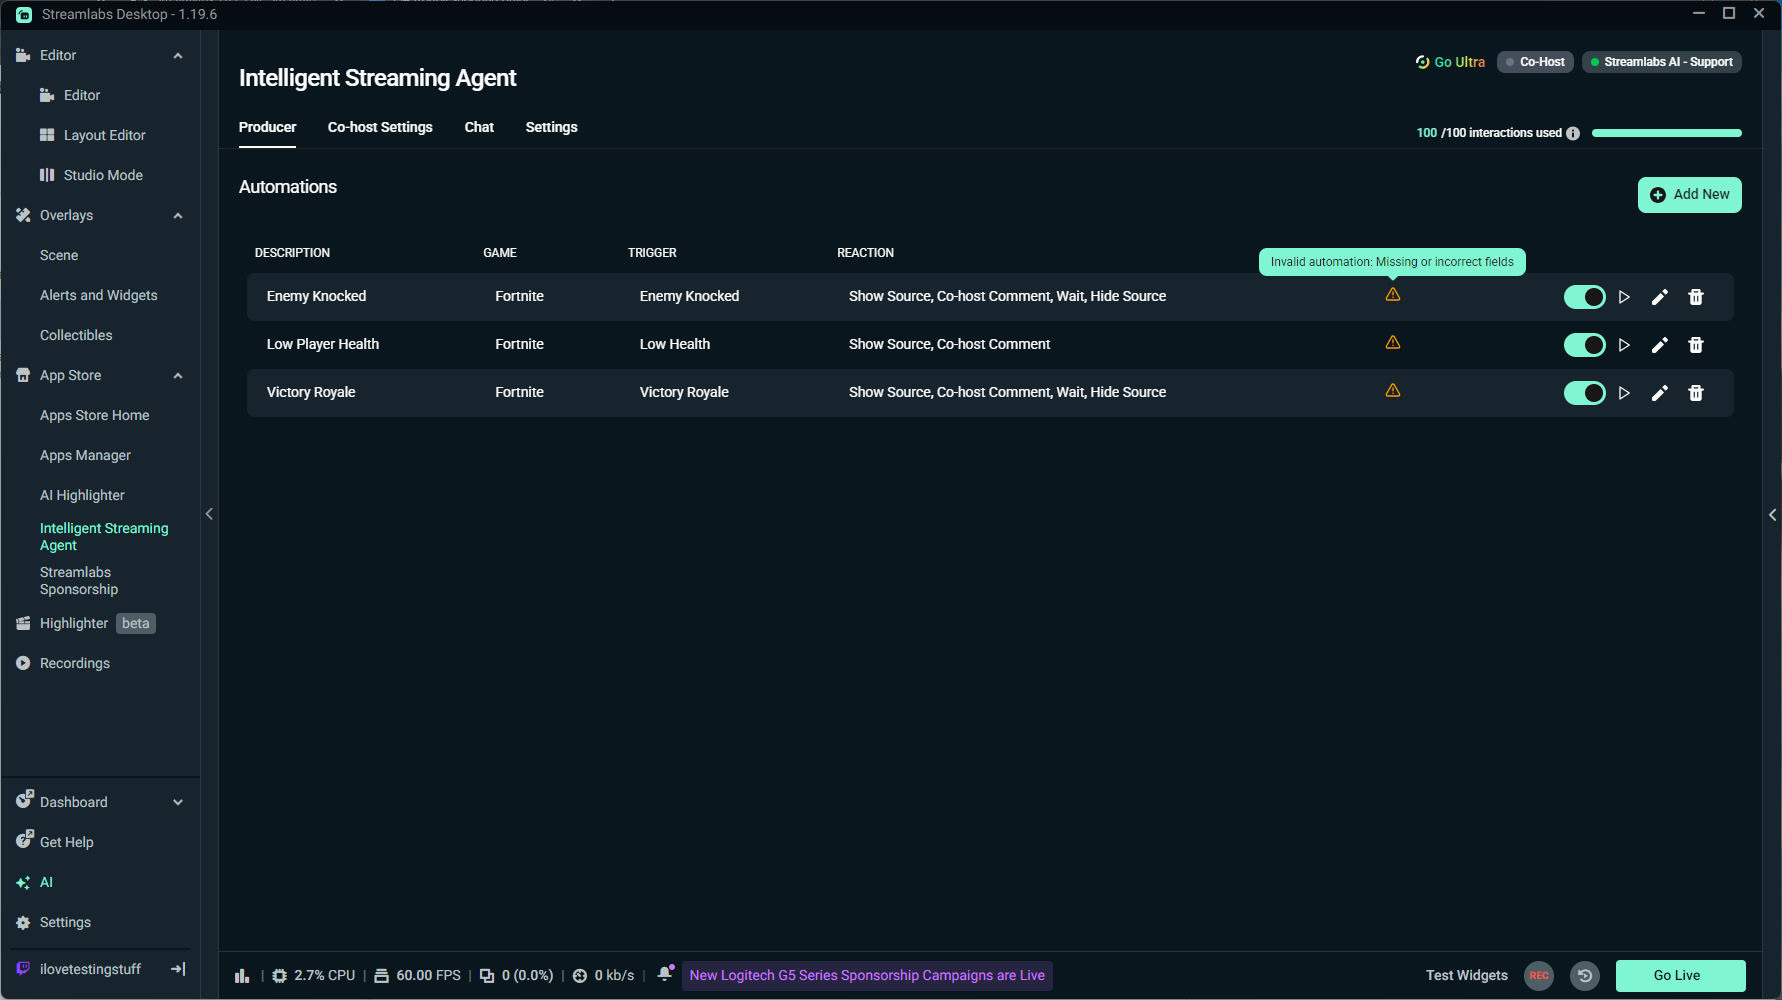Switch off Victory Royale automation
1782x1000 pixels.
[1584, 393]
